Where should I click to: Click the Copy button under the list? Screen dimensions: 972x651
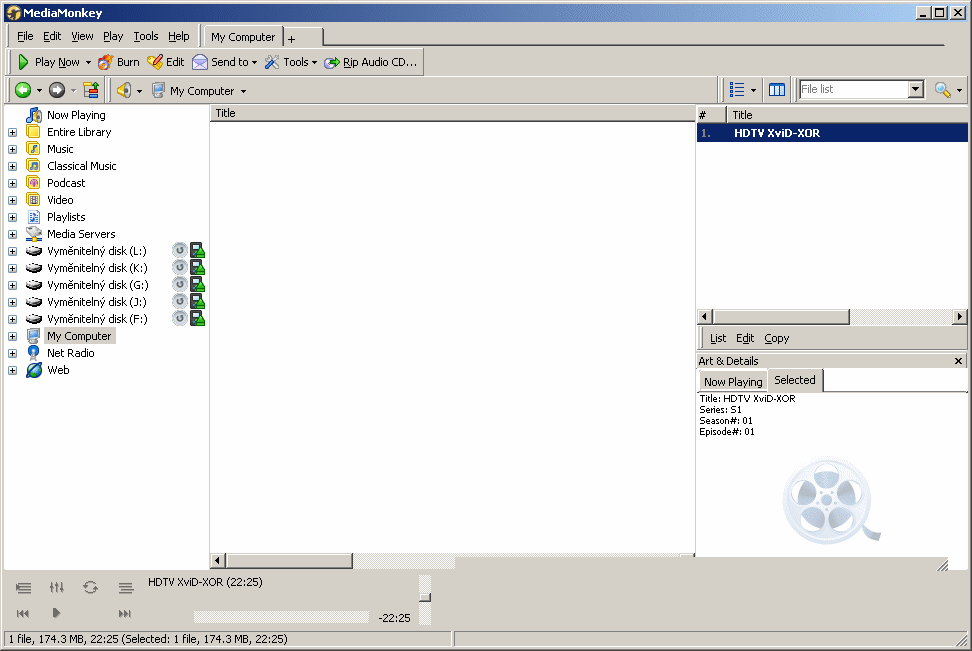[776, 338]
